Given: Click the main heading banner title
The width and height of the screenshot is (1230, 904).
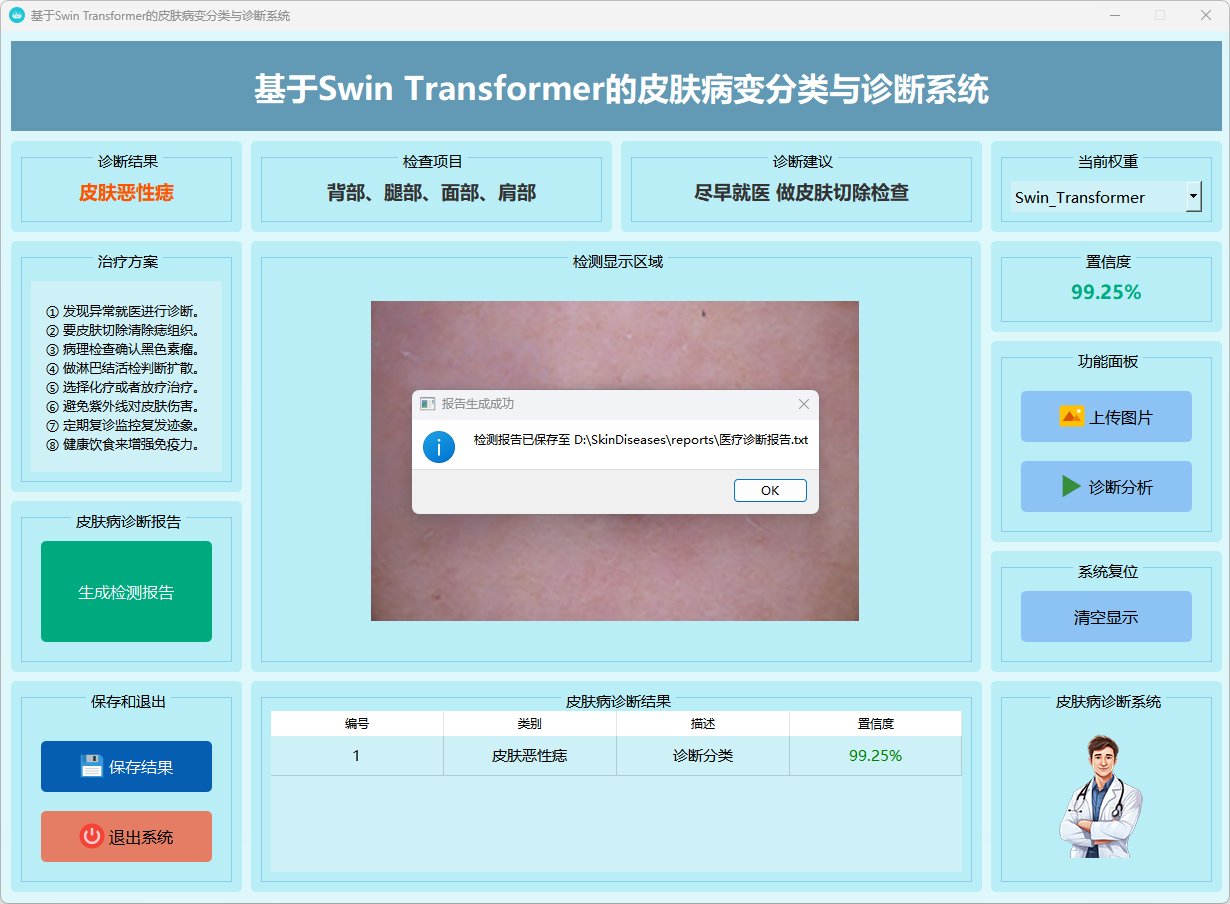Looking at the screenshot, I should pos(621,89).
